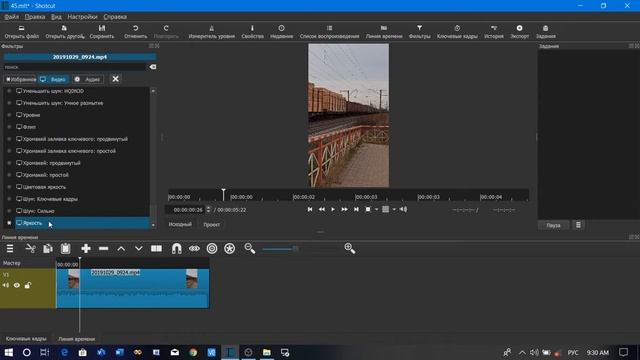Undo the last action with Отменить
The width and height of the screenshot is (640, 360).
click(135, 32)
